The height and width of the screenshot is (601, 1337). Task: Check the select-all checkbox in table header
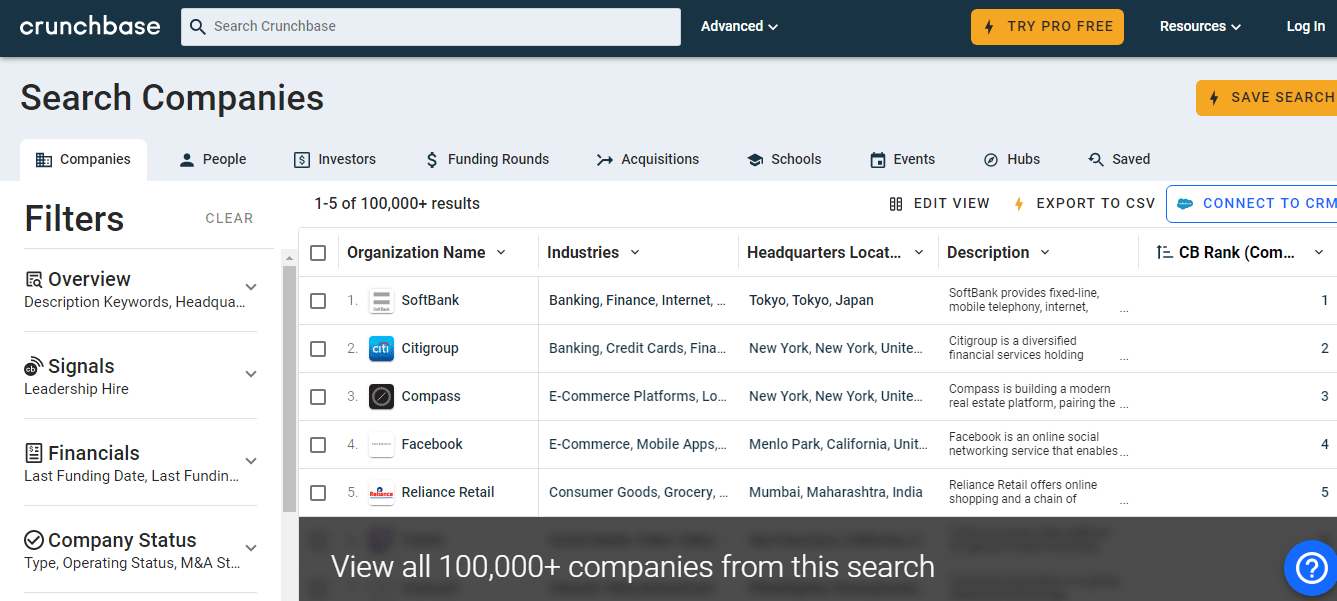coord(318,253)
